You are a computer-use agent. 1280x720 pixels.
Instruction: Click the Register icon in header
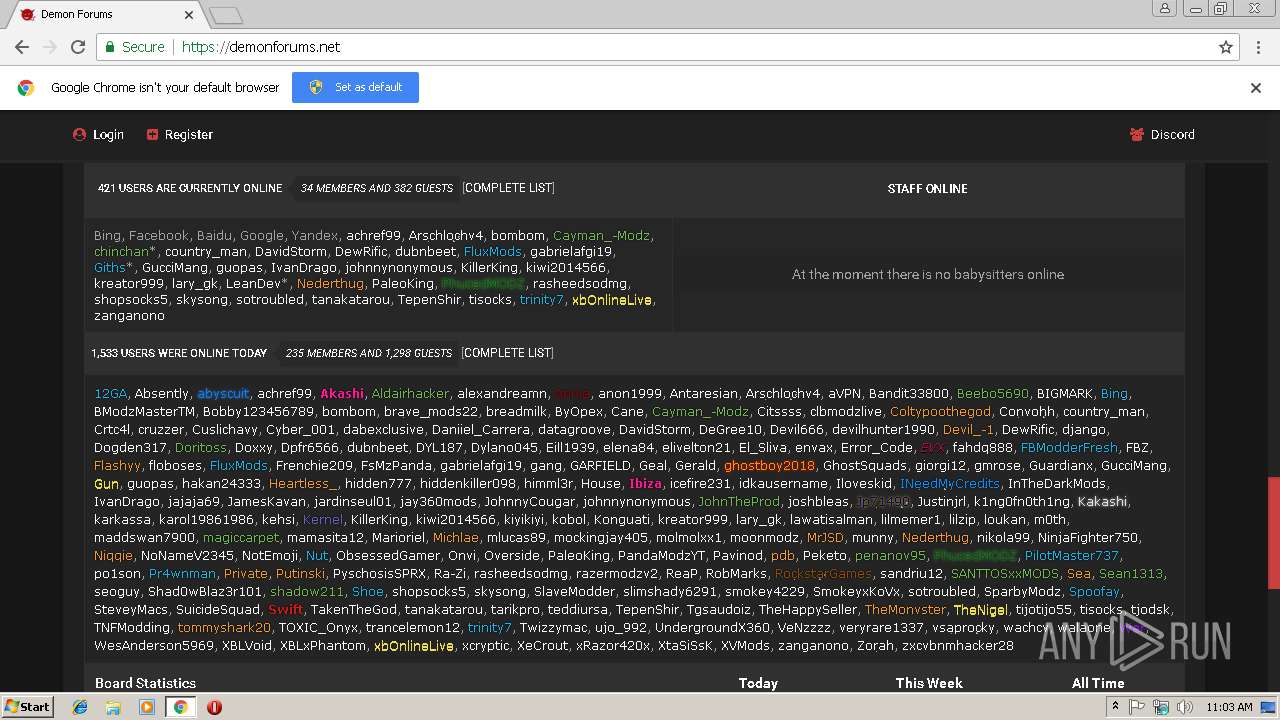[x=152, y=135]
